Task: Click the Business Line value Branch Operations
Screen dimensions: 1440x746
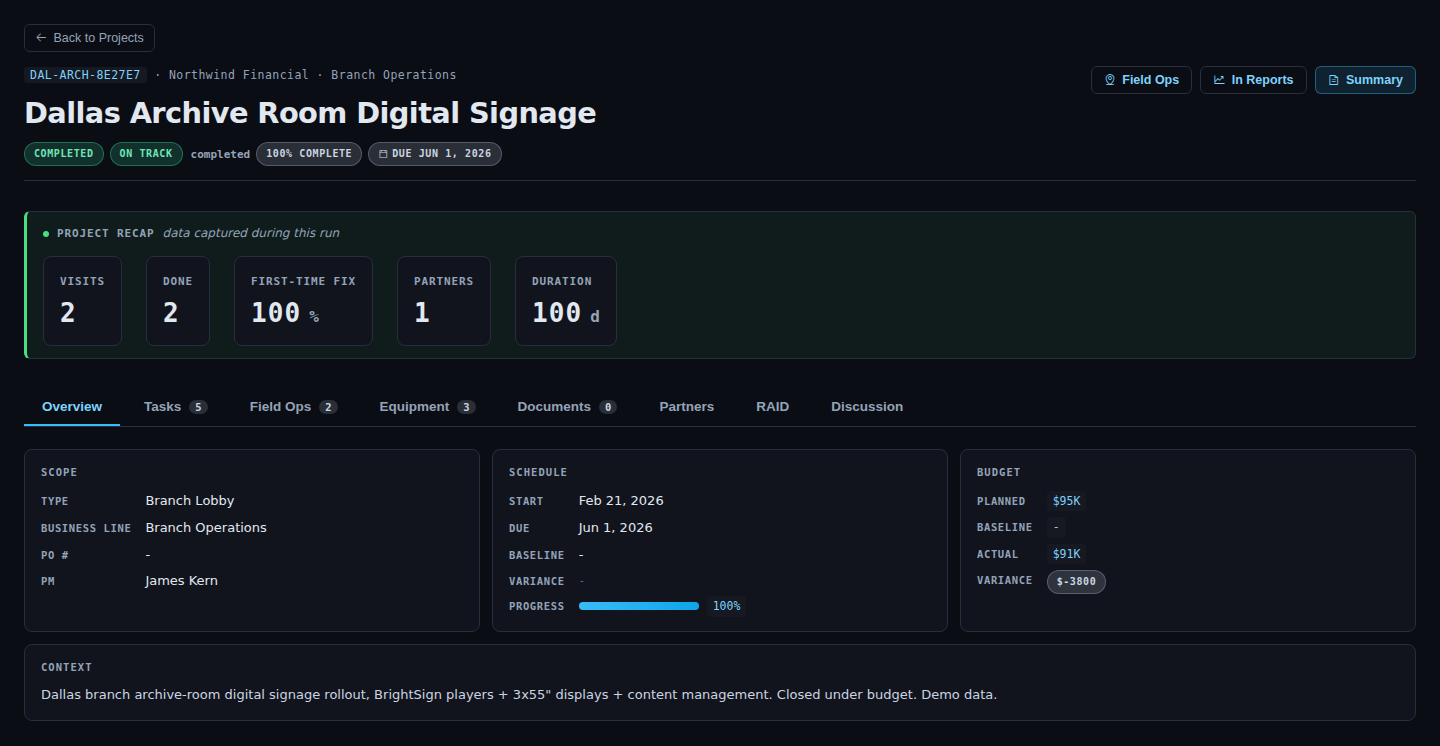Action: click(x=206, y=528)
